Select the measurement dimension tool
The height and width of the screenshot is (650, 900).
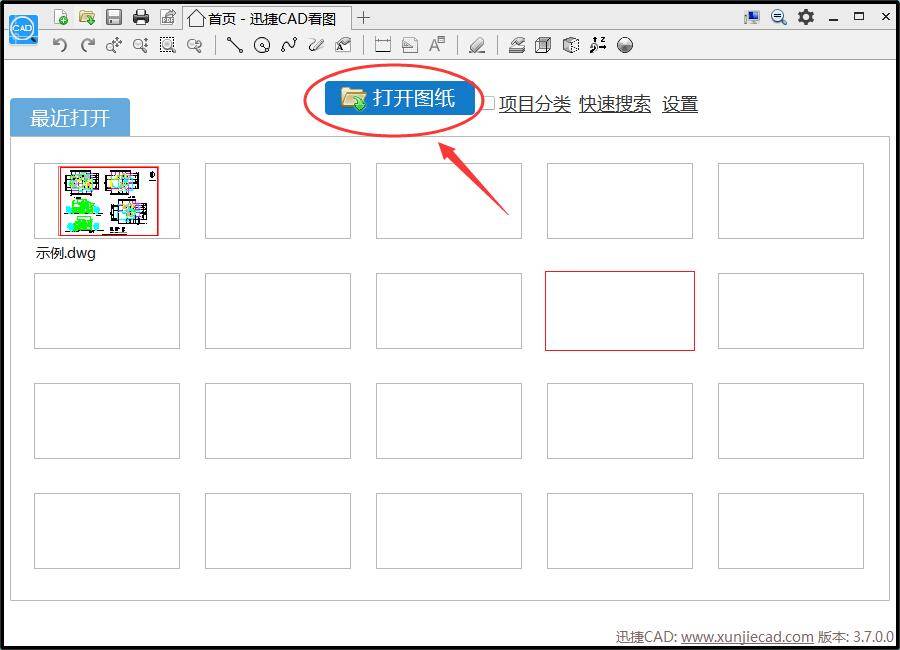click(x=381, y=45)
